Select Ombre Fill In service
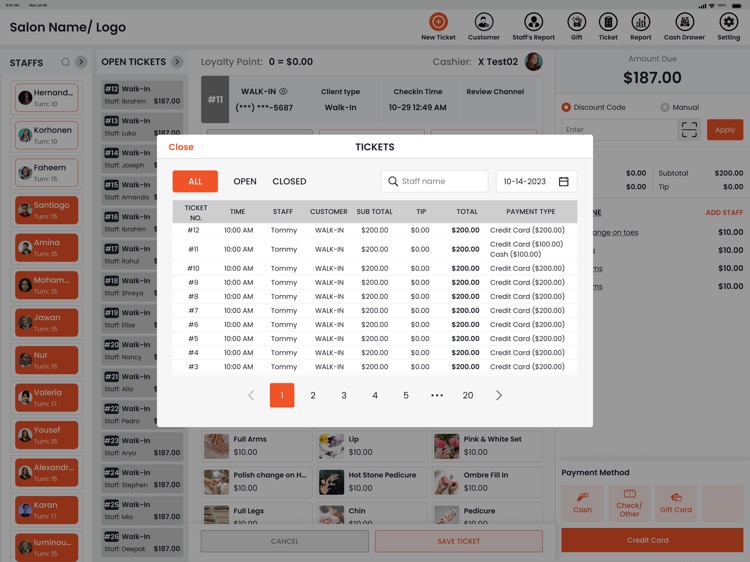Viewport: 750px width, 562px height. click(487, 482)
